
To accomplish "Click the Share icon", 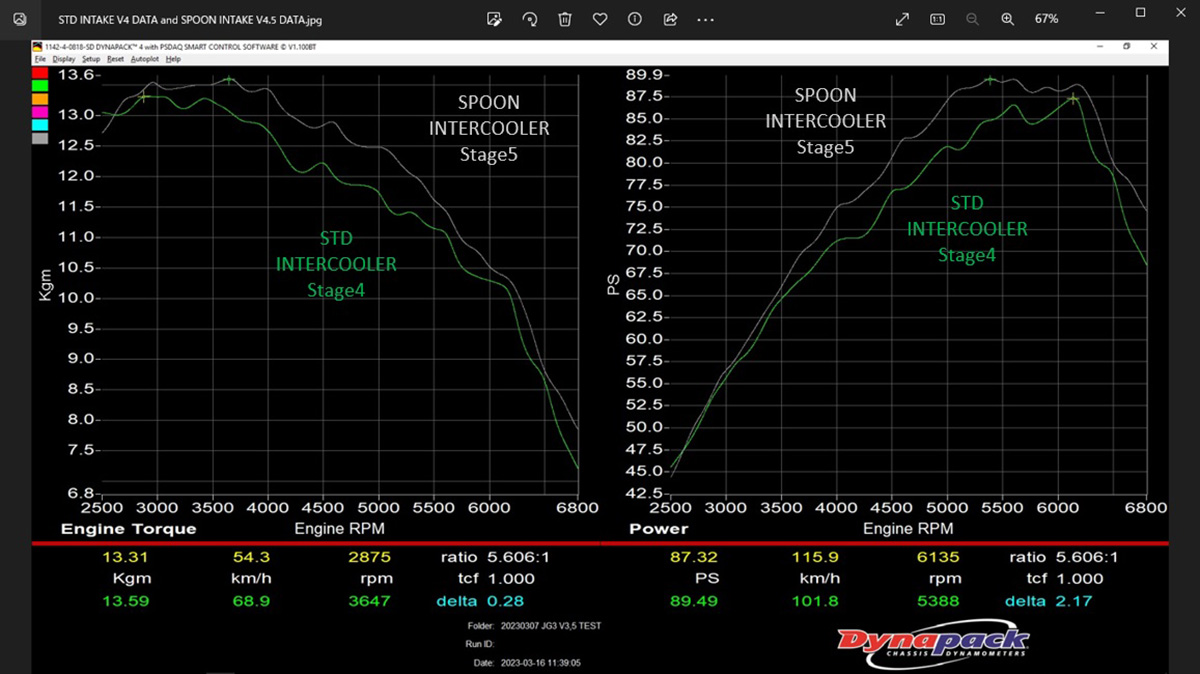I will click(670, 19).
